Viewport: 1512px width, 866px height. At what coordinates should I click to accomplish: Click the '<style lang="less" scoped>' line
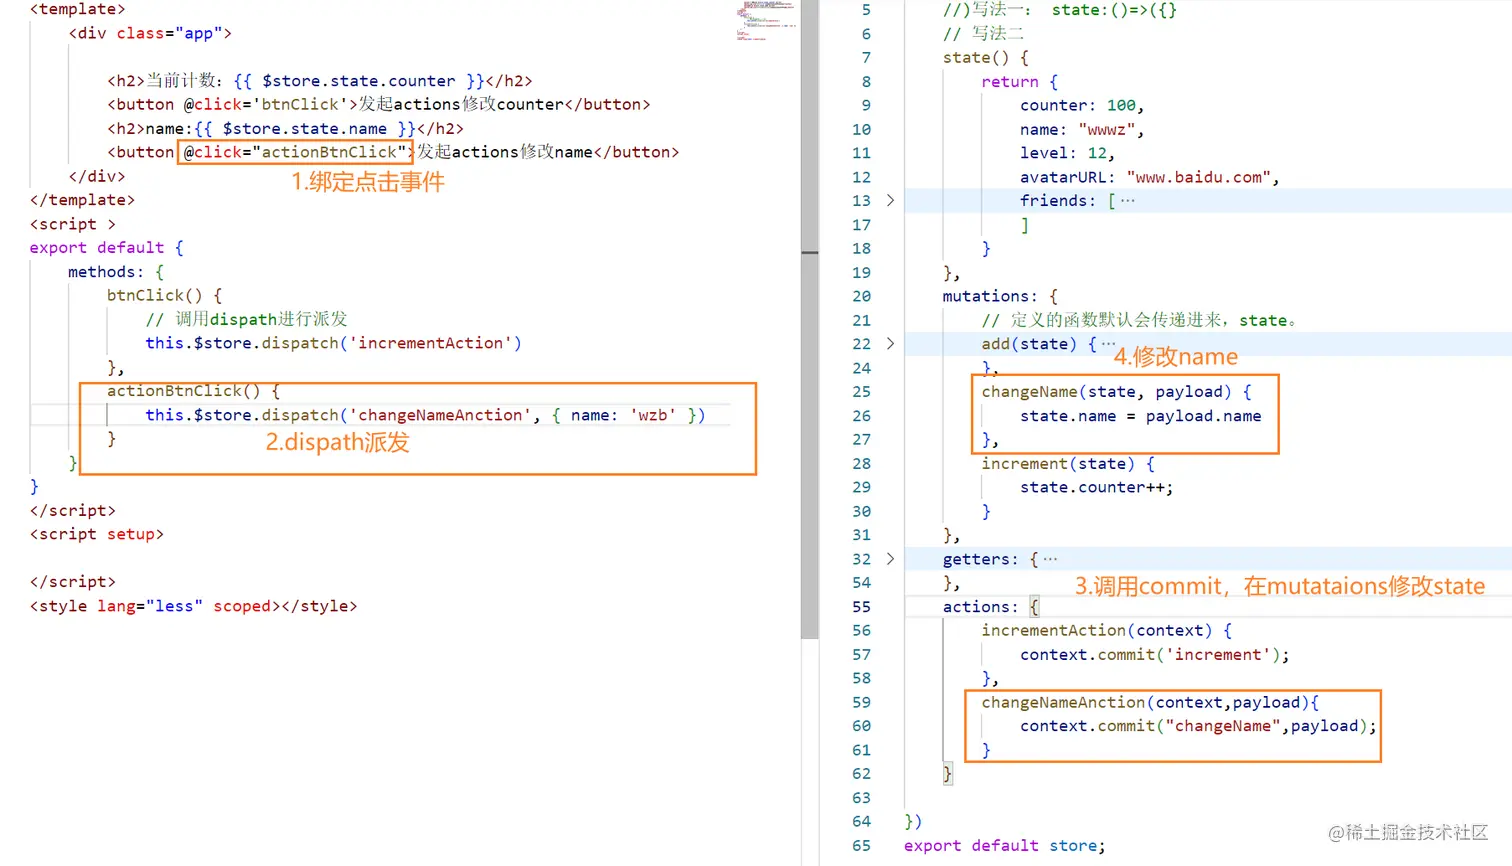pos(193,606)
